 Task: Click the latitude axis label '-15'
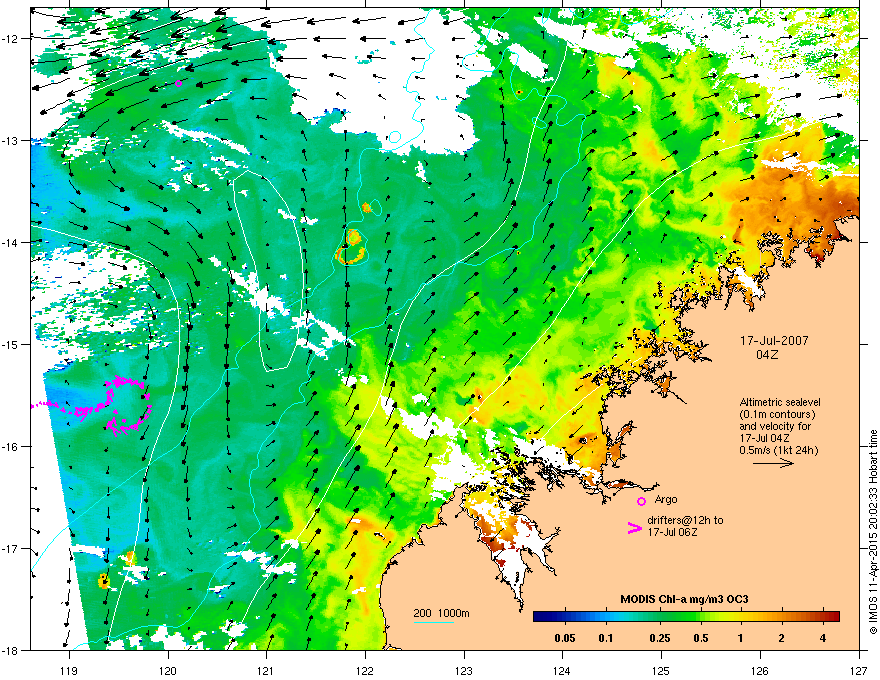[11, 344]
